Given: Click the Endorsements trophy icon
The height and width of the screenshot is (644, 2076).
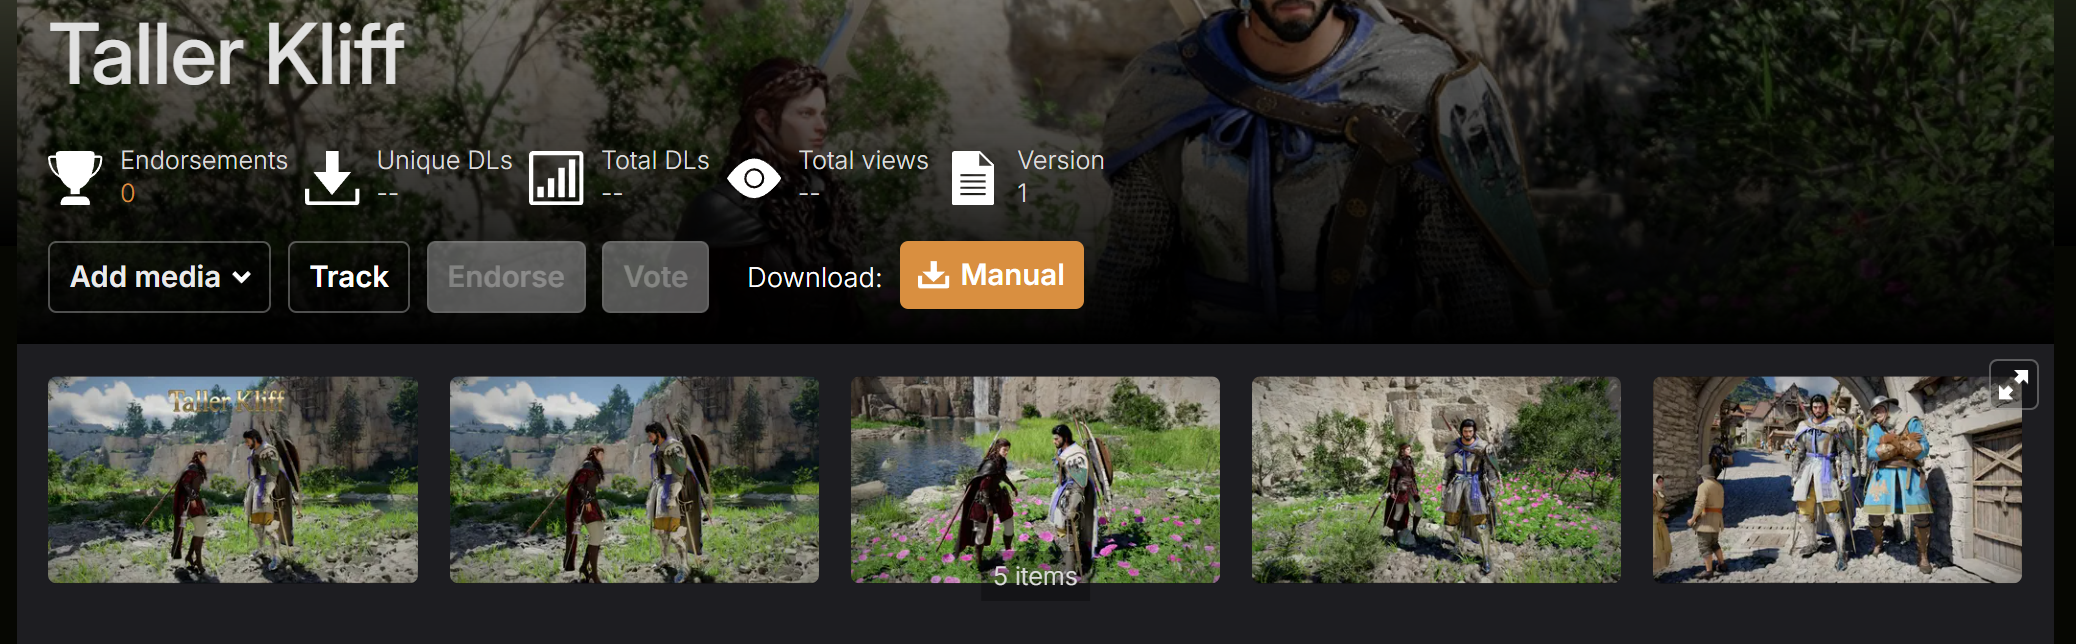Looking at the screenshot, I should [x=75, y=177].
